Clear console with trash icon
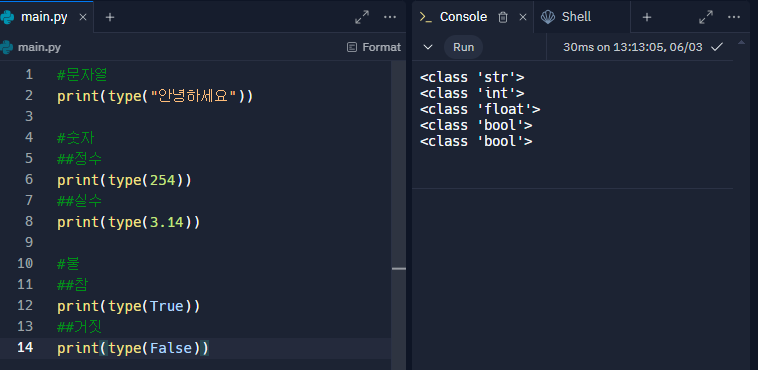Screen dimensions: 758x370 point(503,17)
